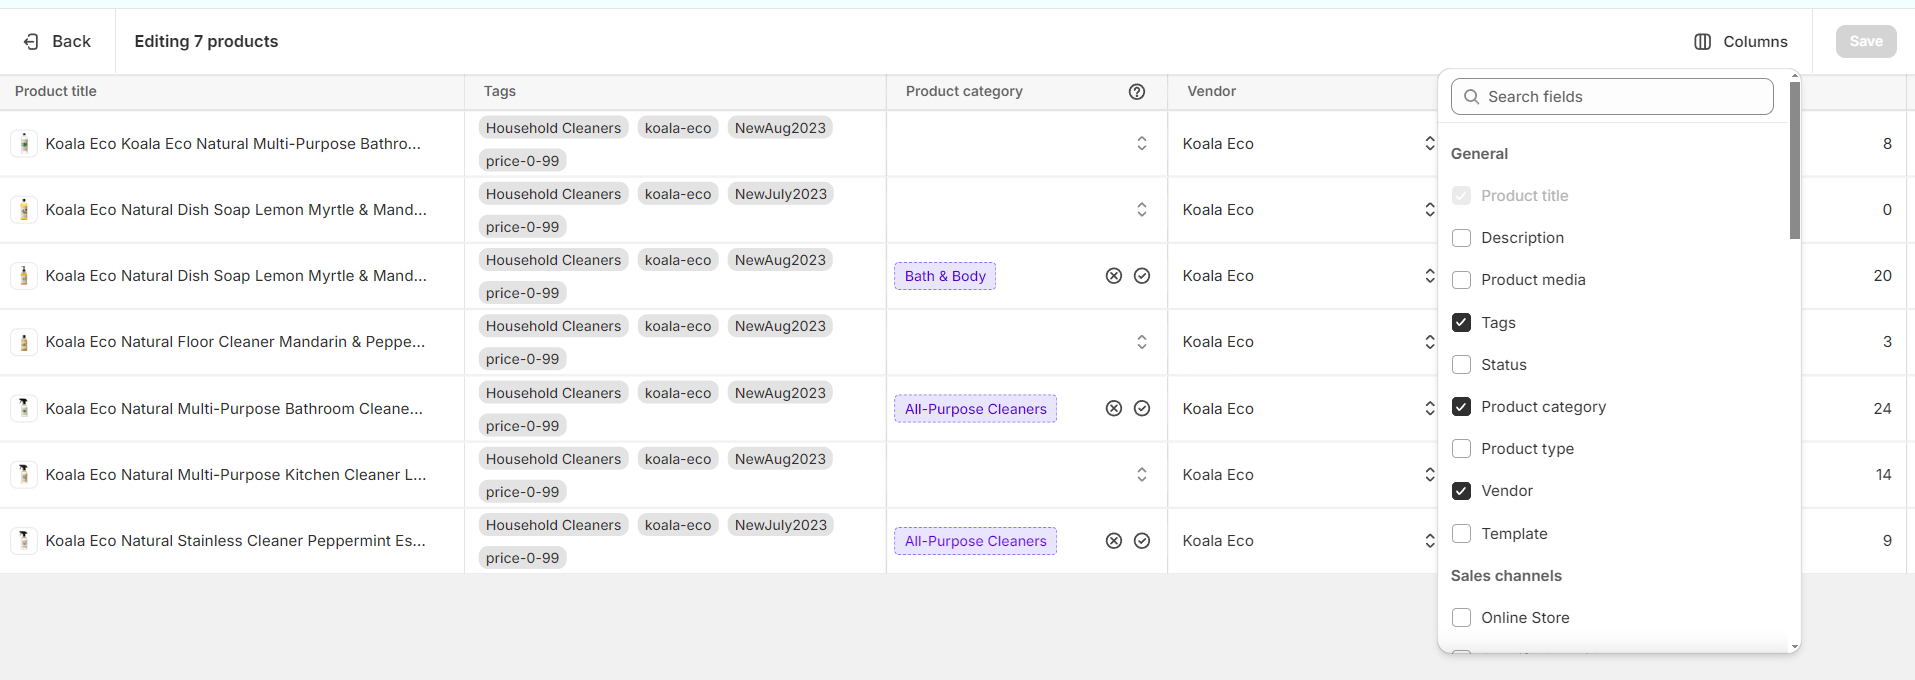This screenshot has height=680, width=1915.
Task: Accept category suggestion for Multi-Purpose Bathroom Cleane... row
Action: click(1142, 408)
